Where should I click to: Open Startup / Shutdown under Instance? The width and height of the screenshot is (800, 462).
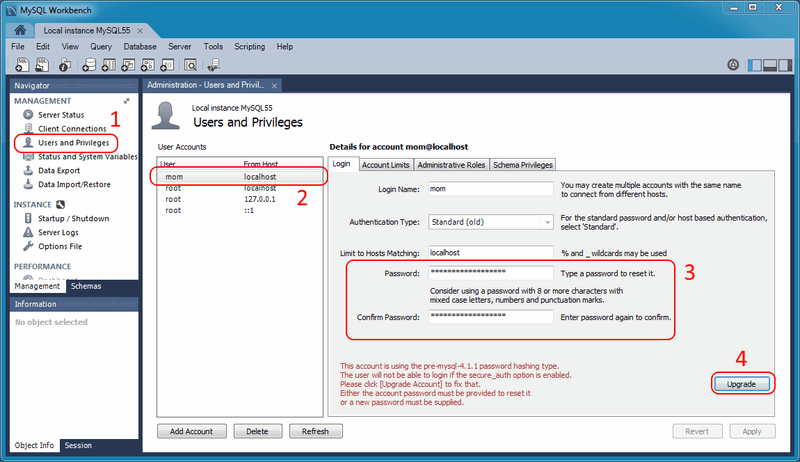click(x=73, y=218)
